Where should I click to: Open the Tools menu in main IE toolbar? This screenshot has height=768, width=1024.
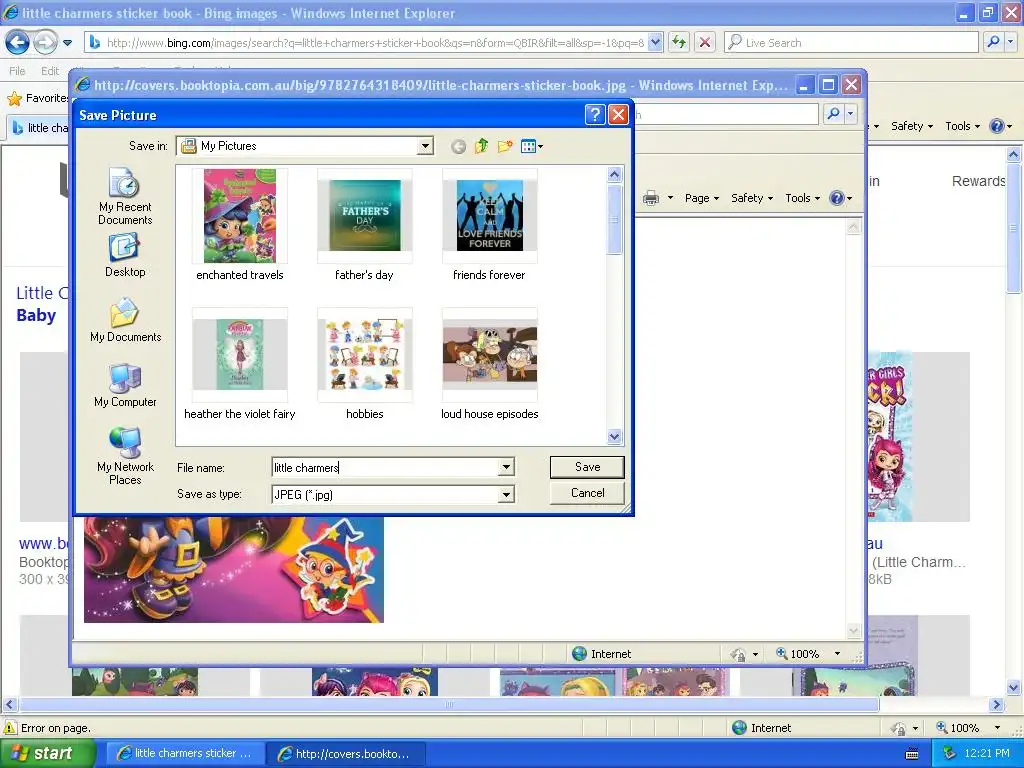point(962,126)
